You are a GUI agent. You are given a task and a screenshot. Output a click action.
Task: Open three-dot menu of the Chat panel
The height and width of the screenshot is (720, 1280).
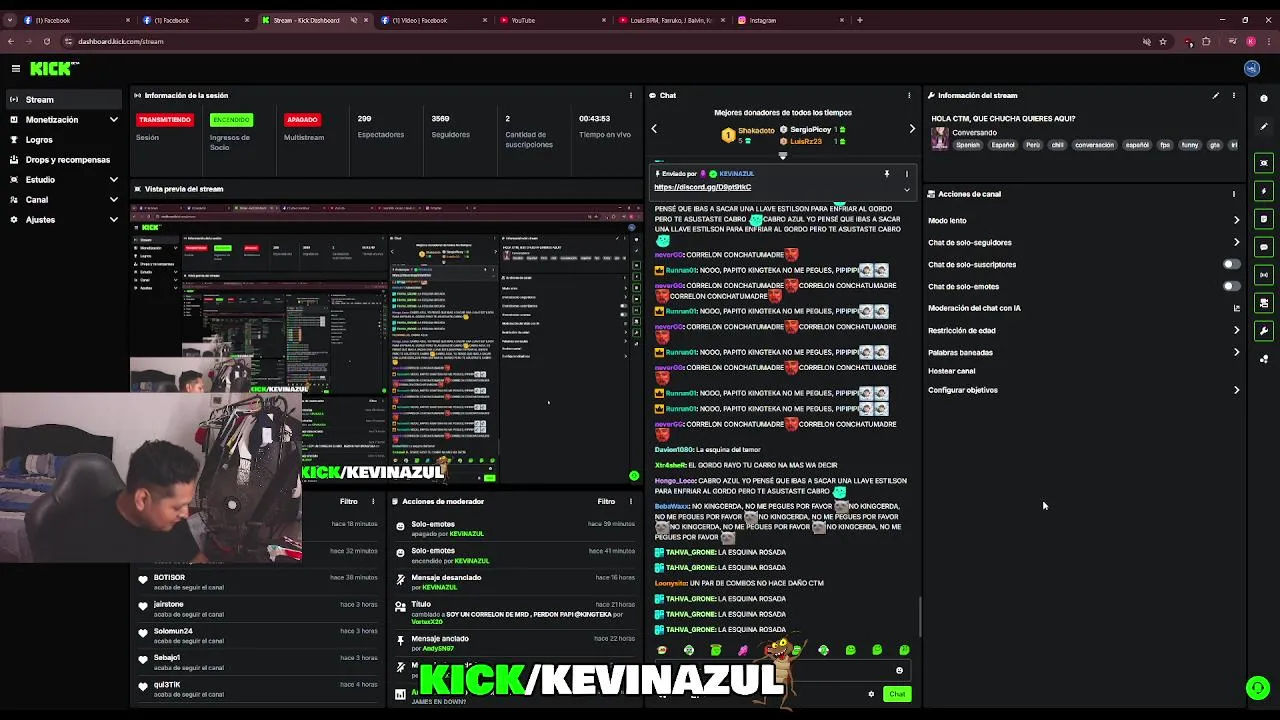coord(909,95)
